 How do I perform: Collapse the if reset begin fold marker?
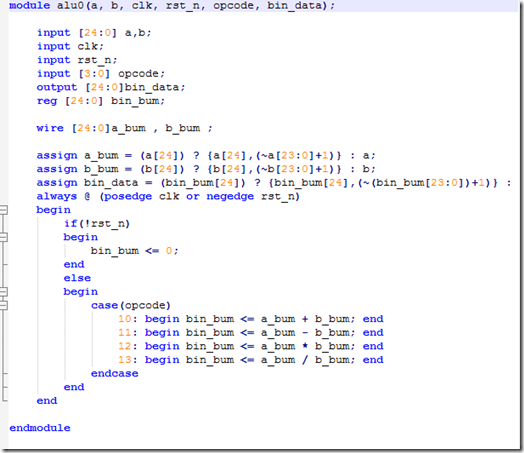[x=3, y=237]
